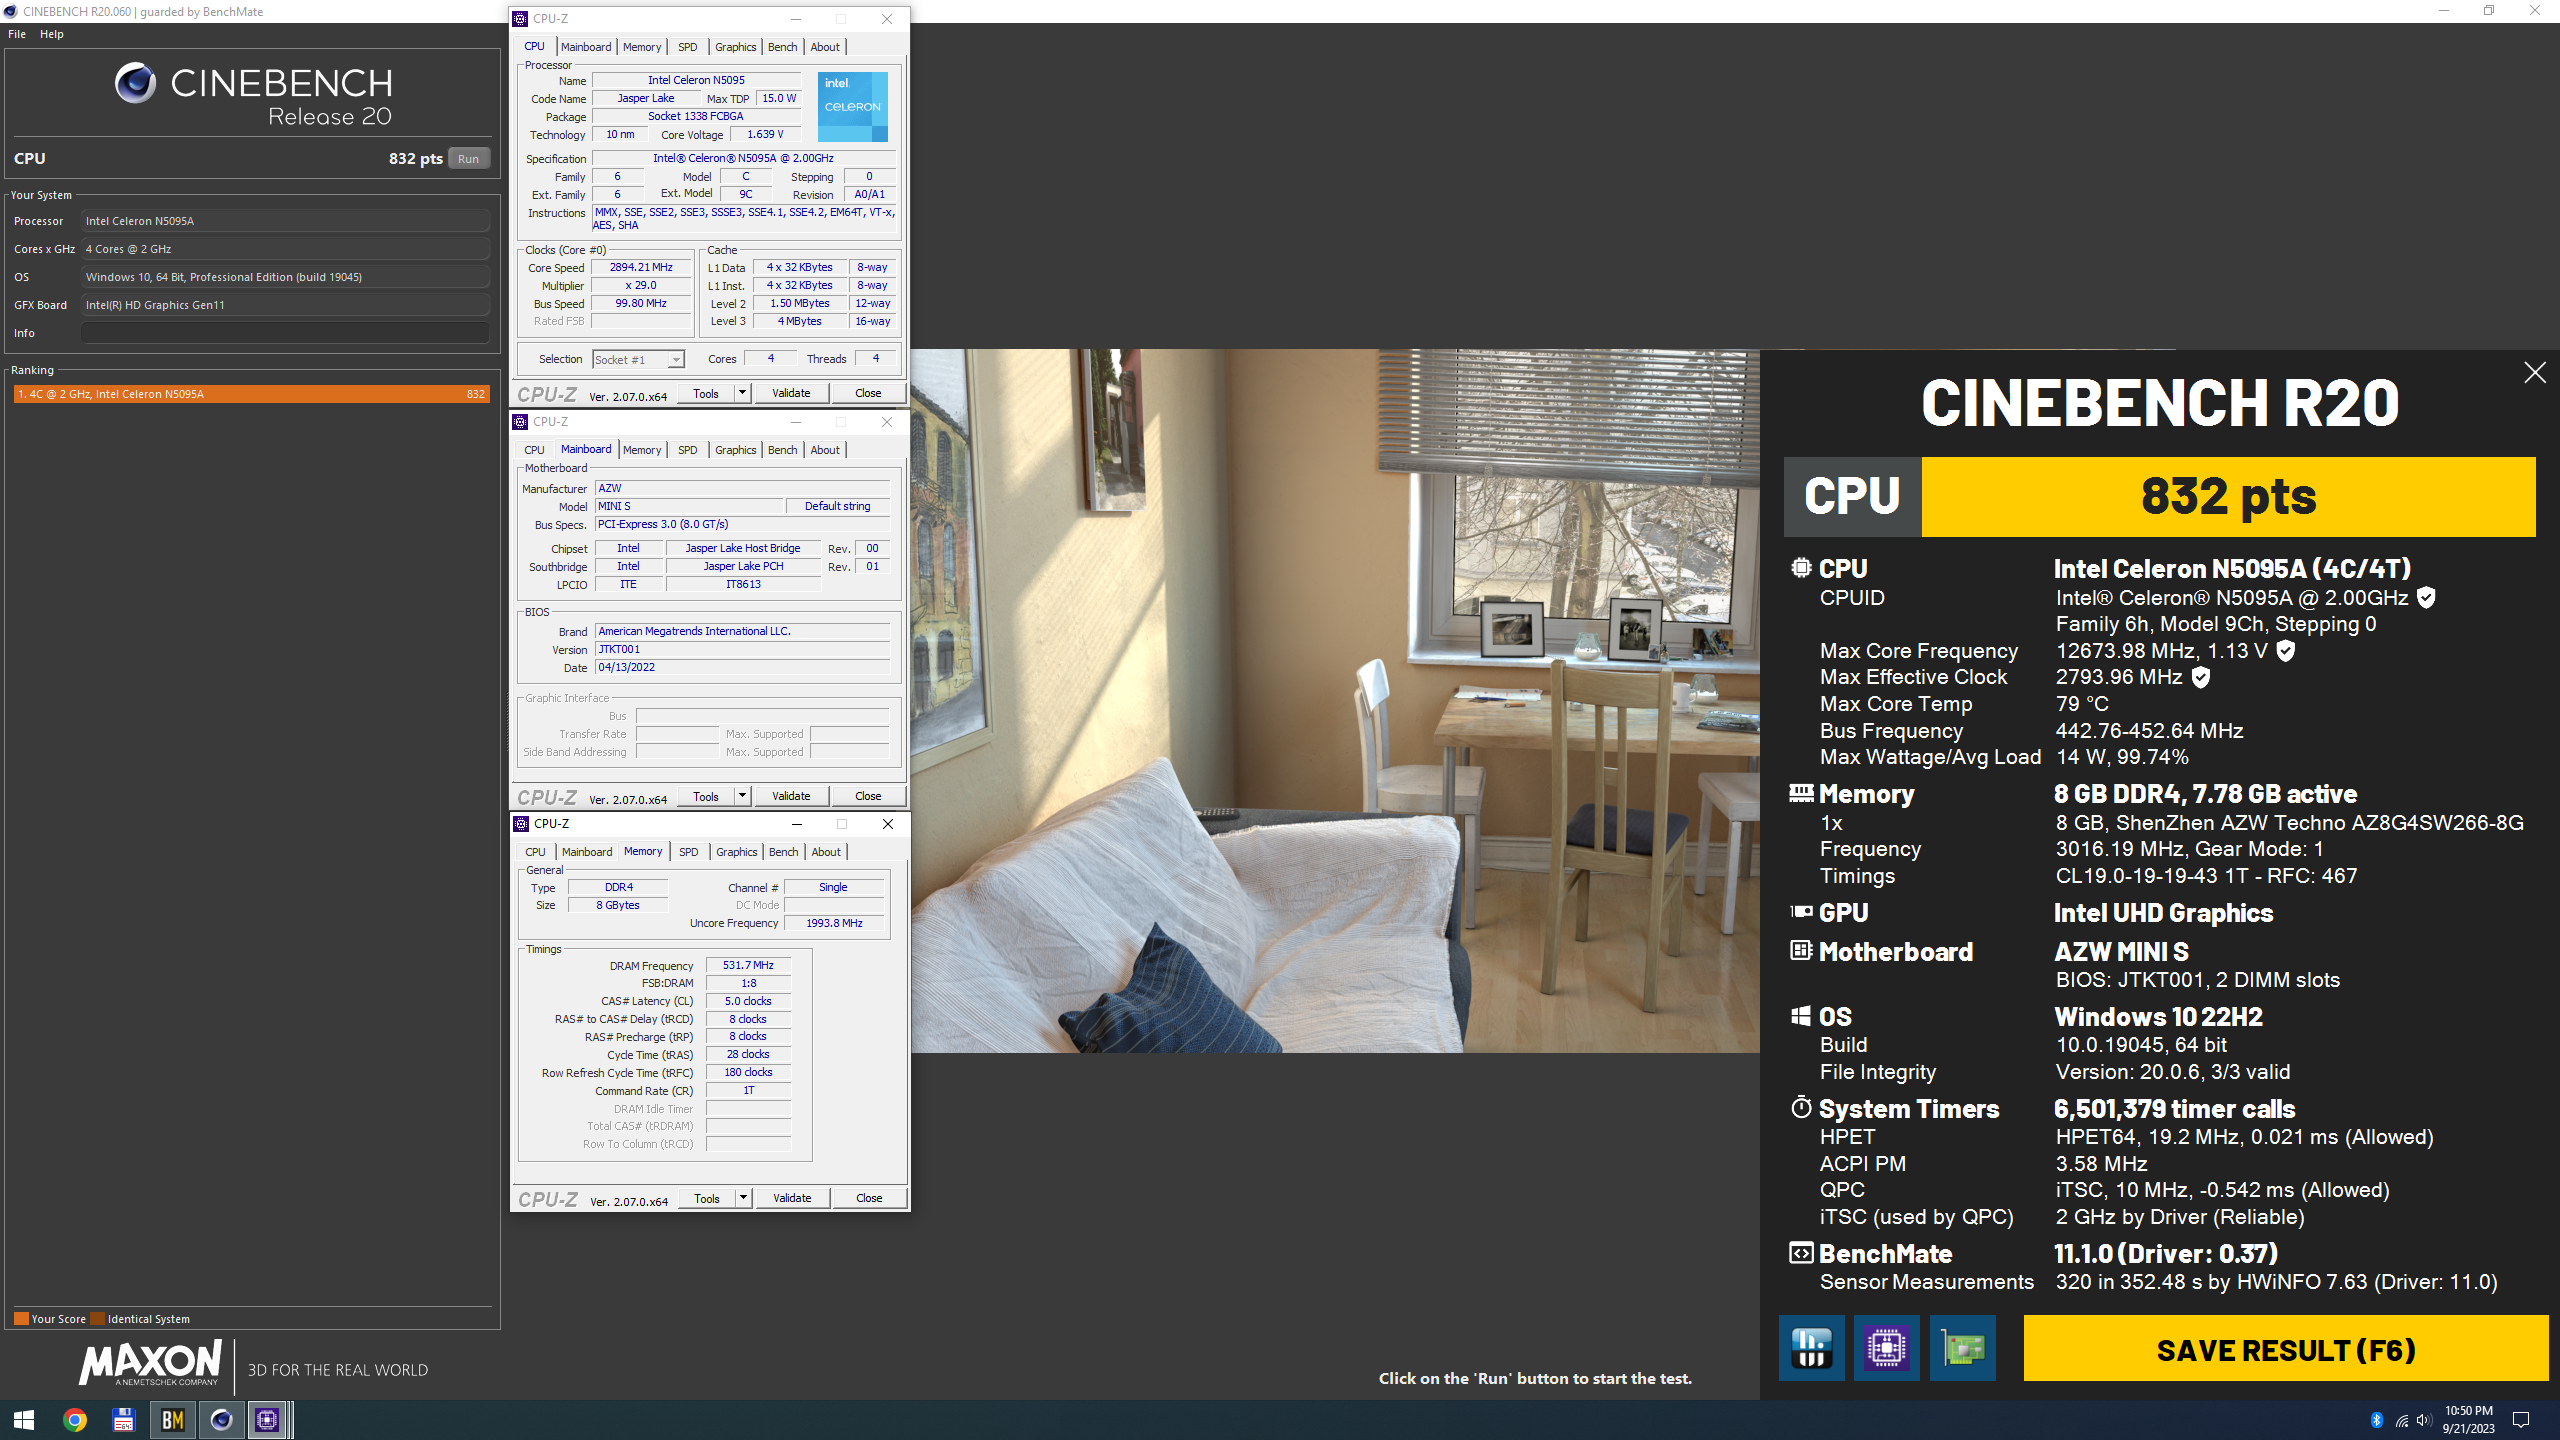Image resolution: width=2560 pixels, height=1440 pixels.
Task: Click the yellow 832 pts score bar
Action: point(2229,497)
